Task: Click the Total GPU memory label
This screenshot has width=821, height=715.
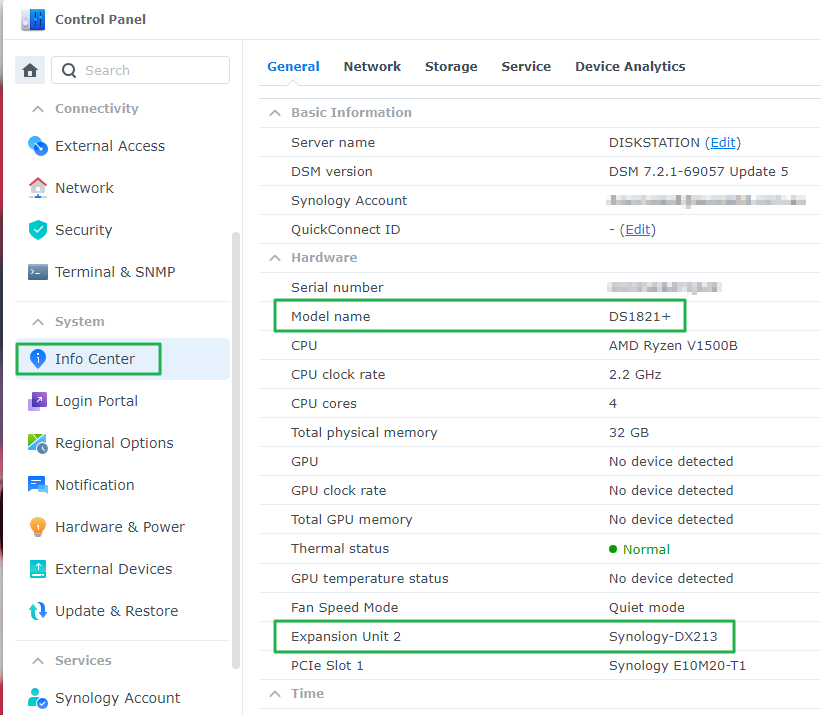Action: [352, 520]
